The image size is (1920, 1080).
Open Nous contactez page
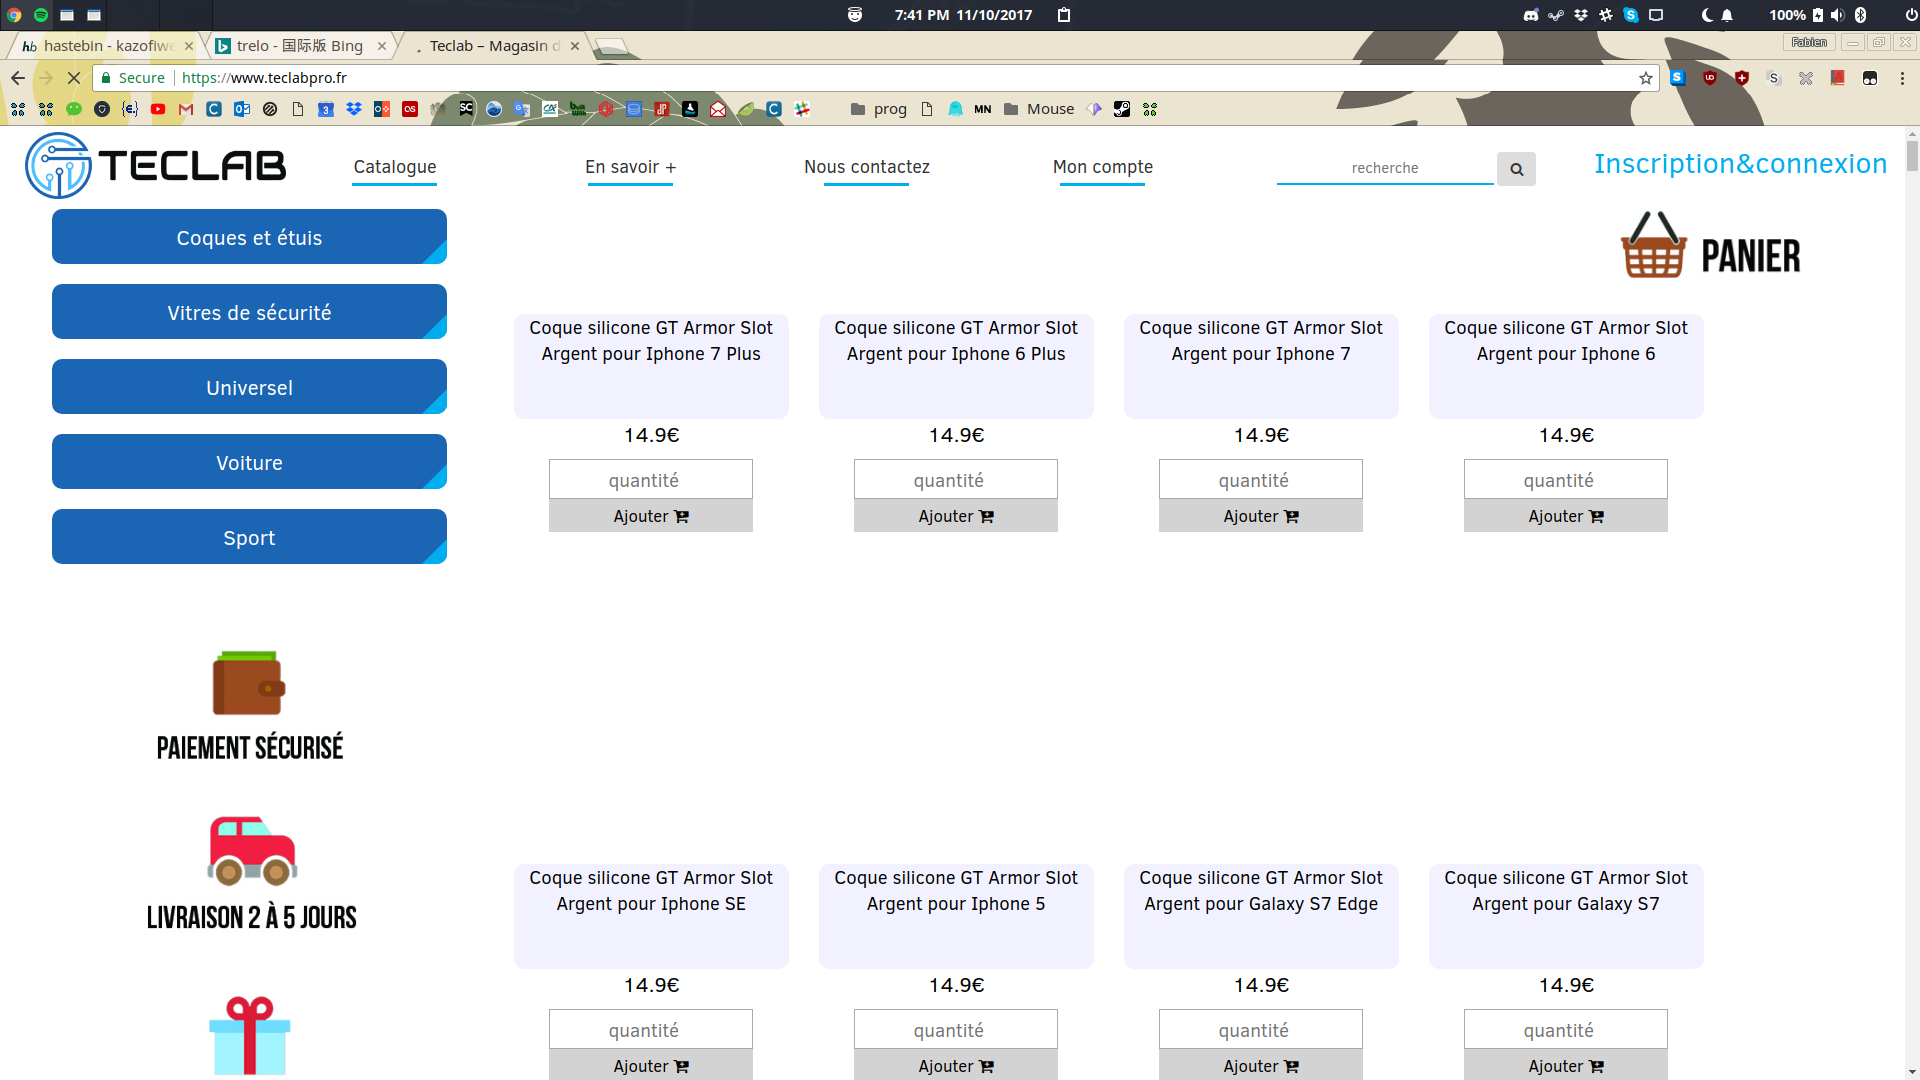(867, 167)
